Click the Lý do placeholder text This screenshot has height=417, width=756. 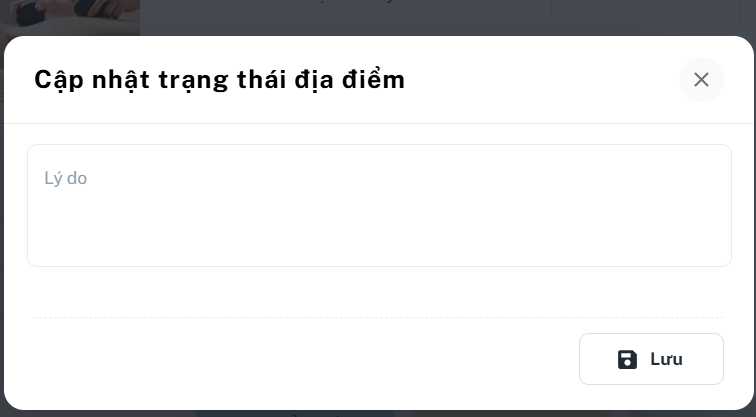tap(66, 178)
